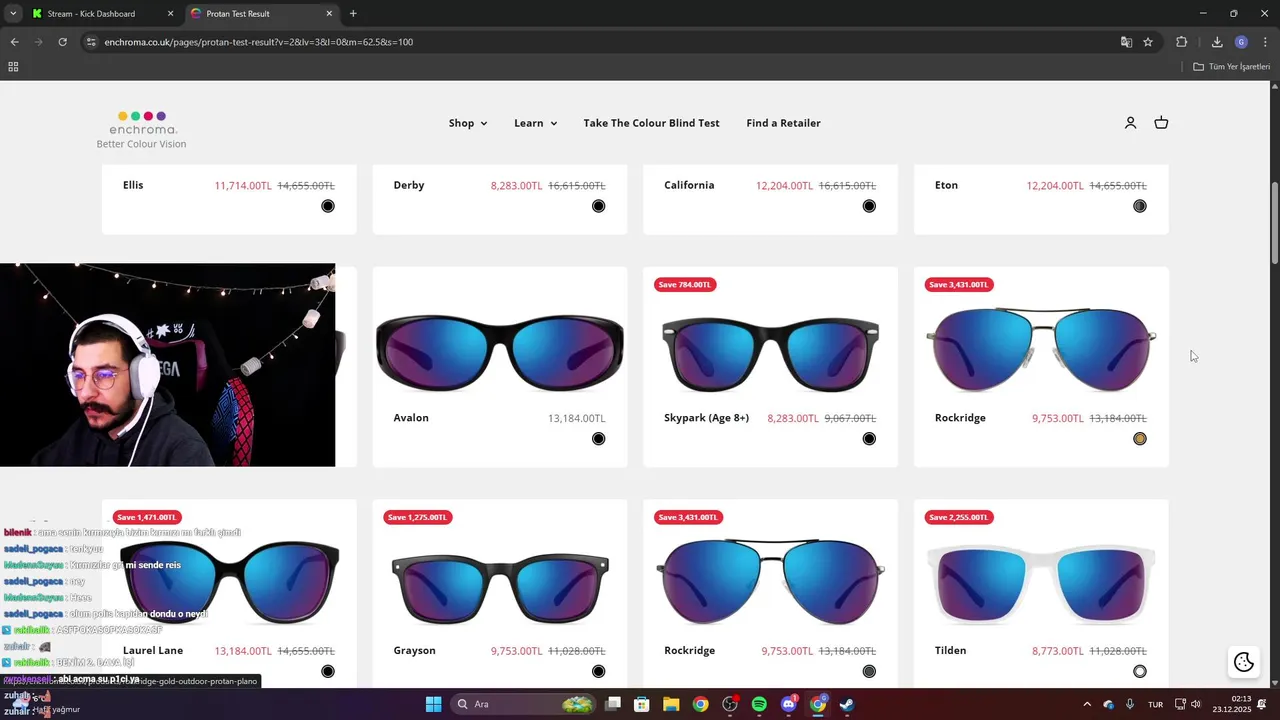Click the Windows taskbar search box

(525, 704)
